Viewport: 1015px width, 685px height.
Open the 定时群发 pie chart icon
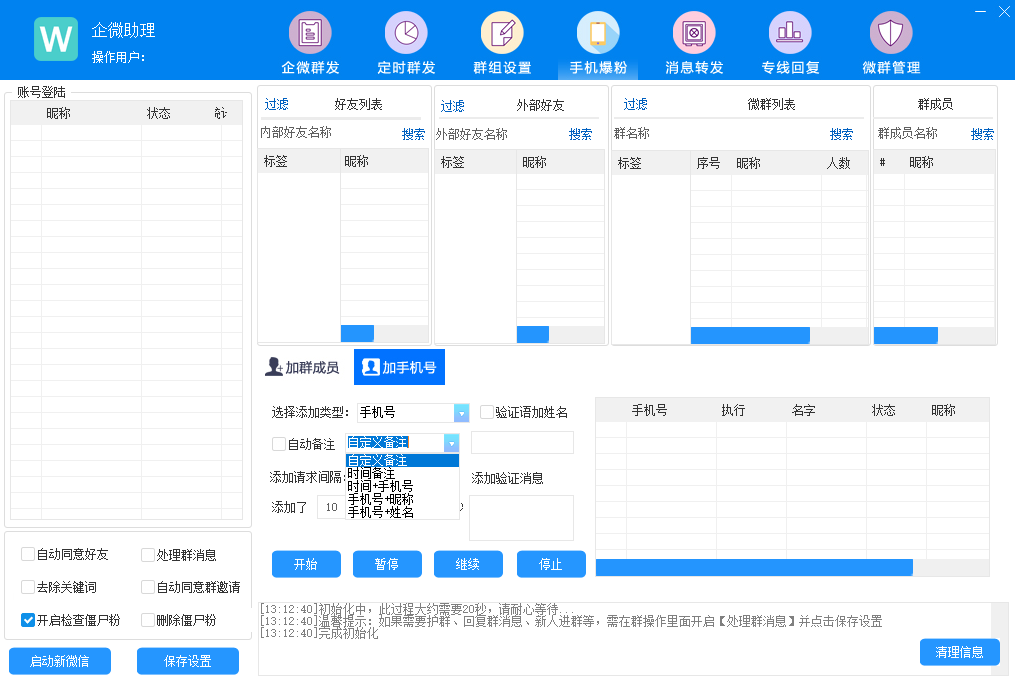406,33
